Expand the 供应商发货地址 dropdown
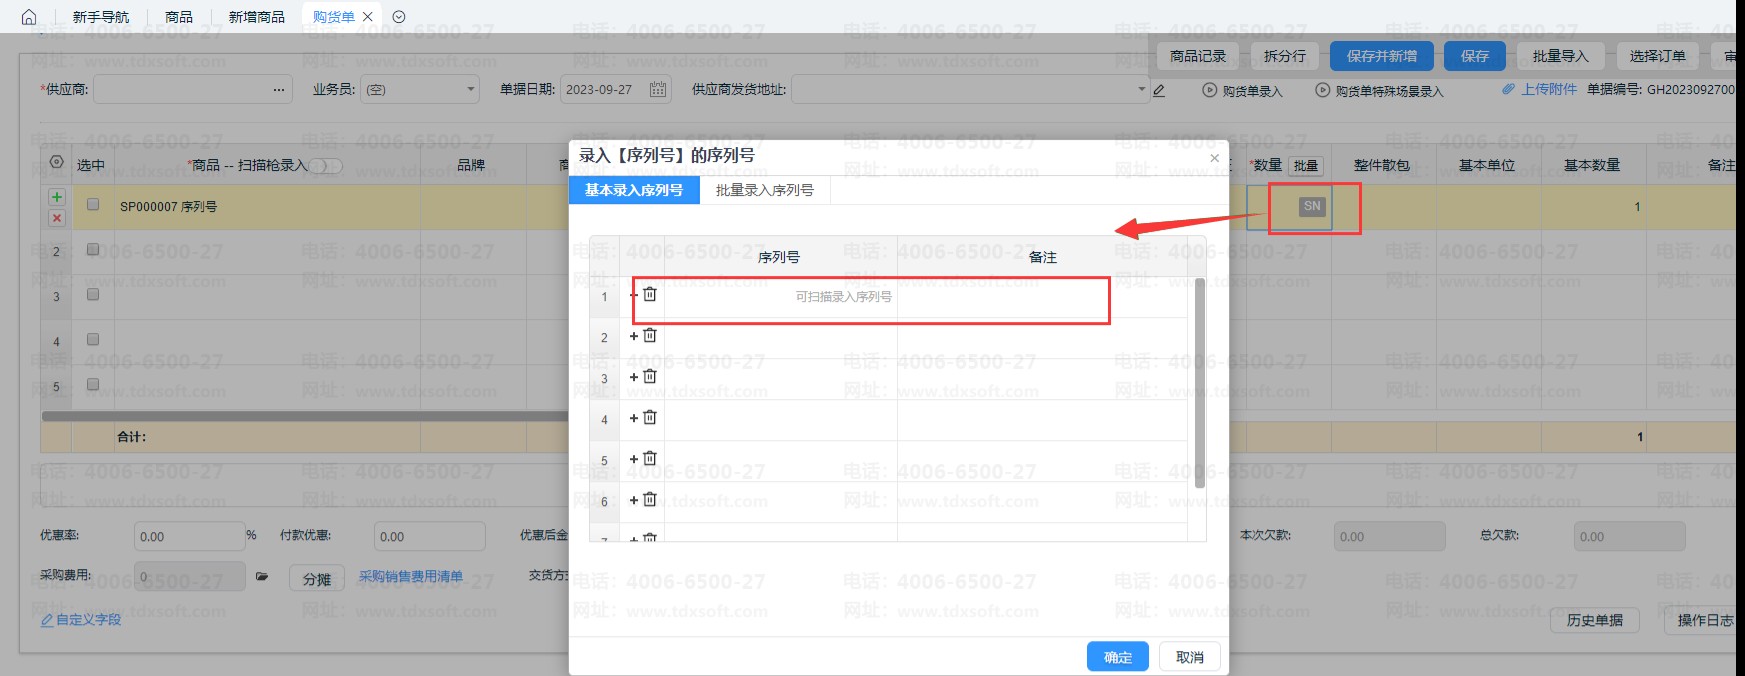Screen dimensions: 1745x676 [1141, 89]
